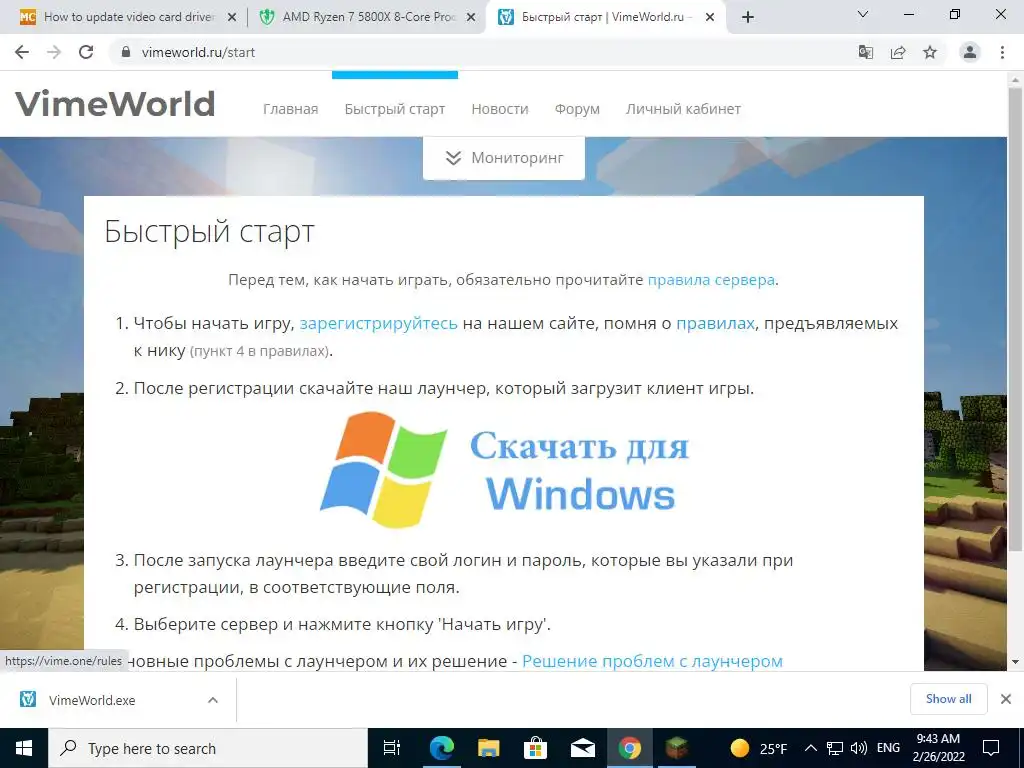
Task: Click the scrollbar down arrow
Action: pos(1015,662)
